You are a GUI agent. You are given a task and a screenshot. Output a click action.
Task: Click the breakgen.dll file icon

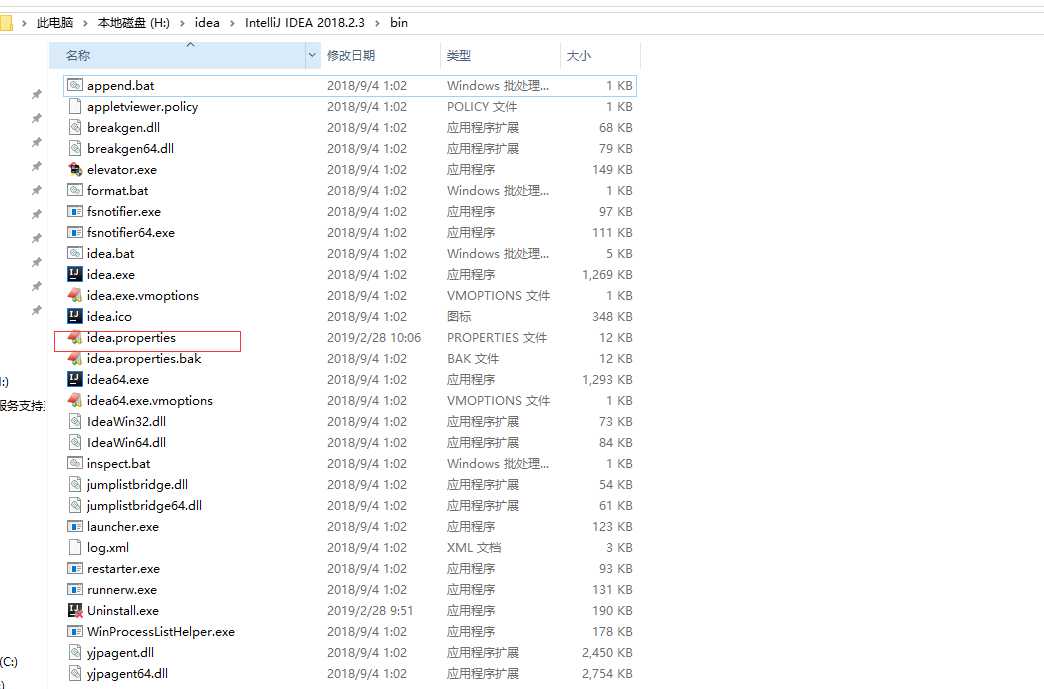pyautogui.click(x=75, y=127)
